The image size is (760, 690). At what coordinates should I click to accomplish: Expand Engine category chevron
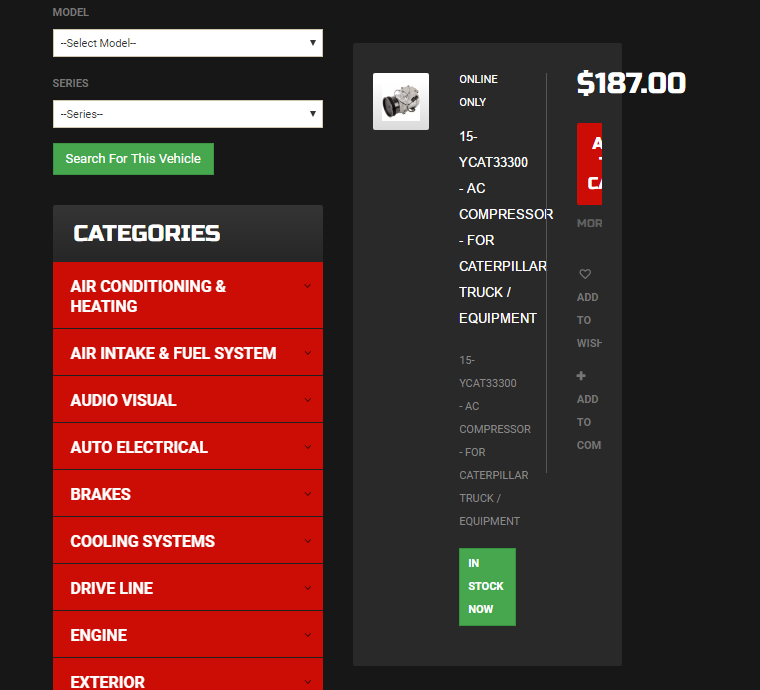click(308, 635)
